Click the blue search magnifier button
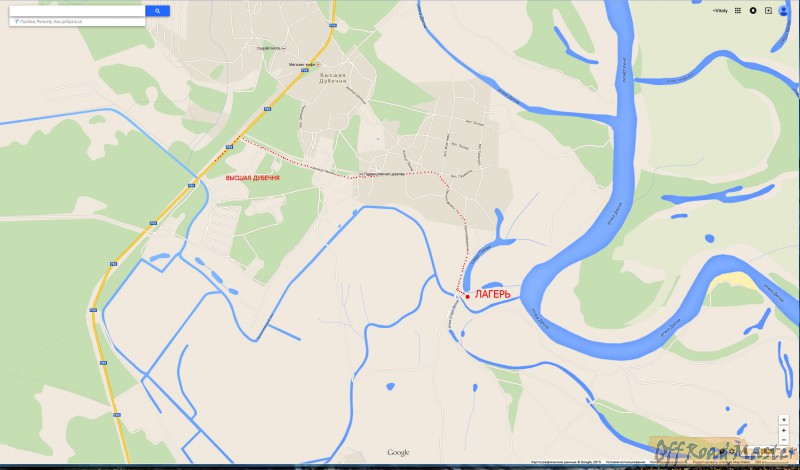800x470 pixels. click(x=157, y=11)
